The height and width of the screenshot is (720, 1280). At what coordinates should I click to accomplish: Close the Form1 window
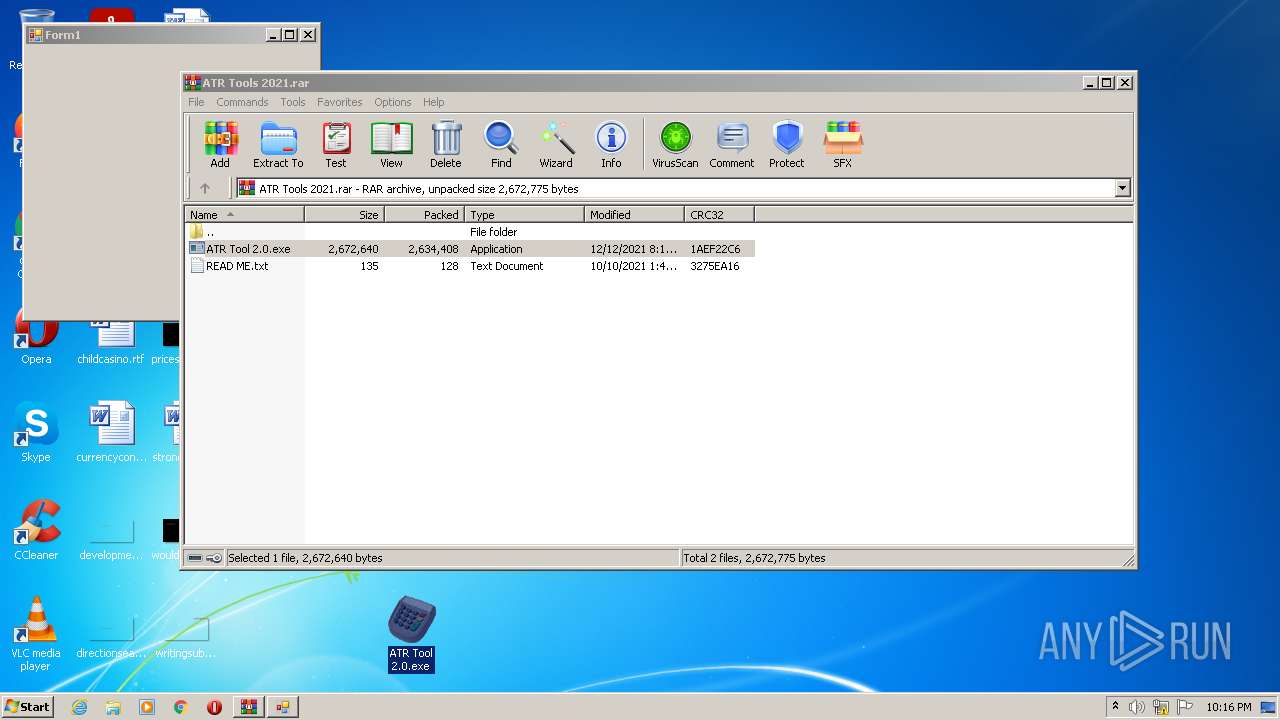[x=308, y=35]
